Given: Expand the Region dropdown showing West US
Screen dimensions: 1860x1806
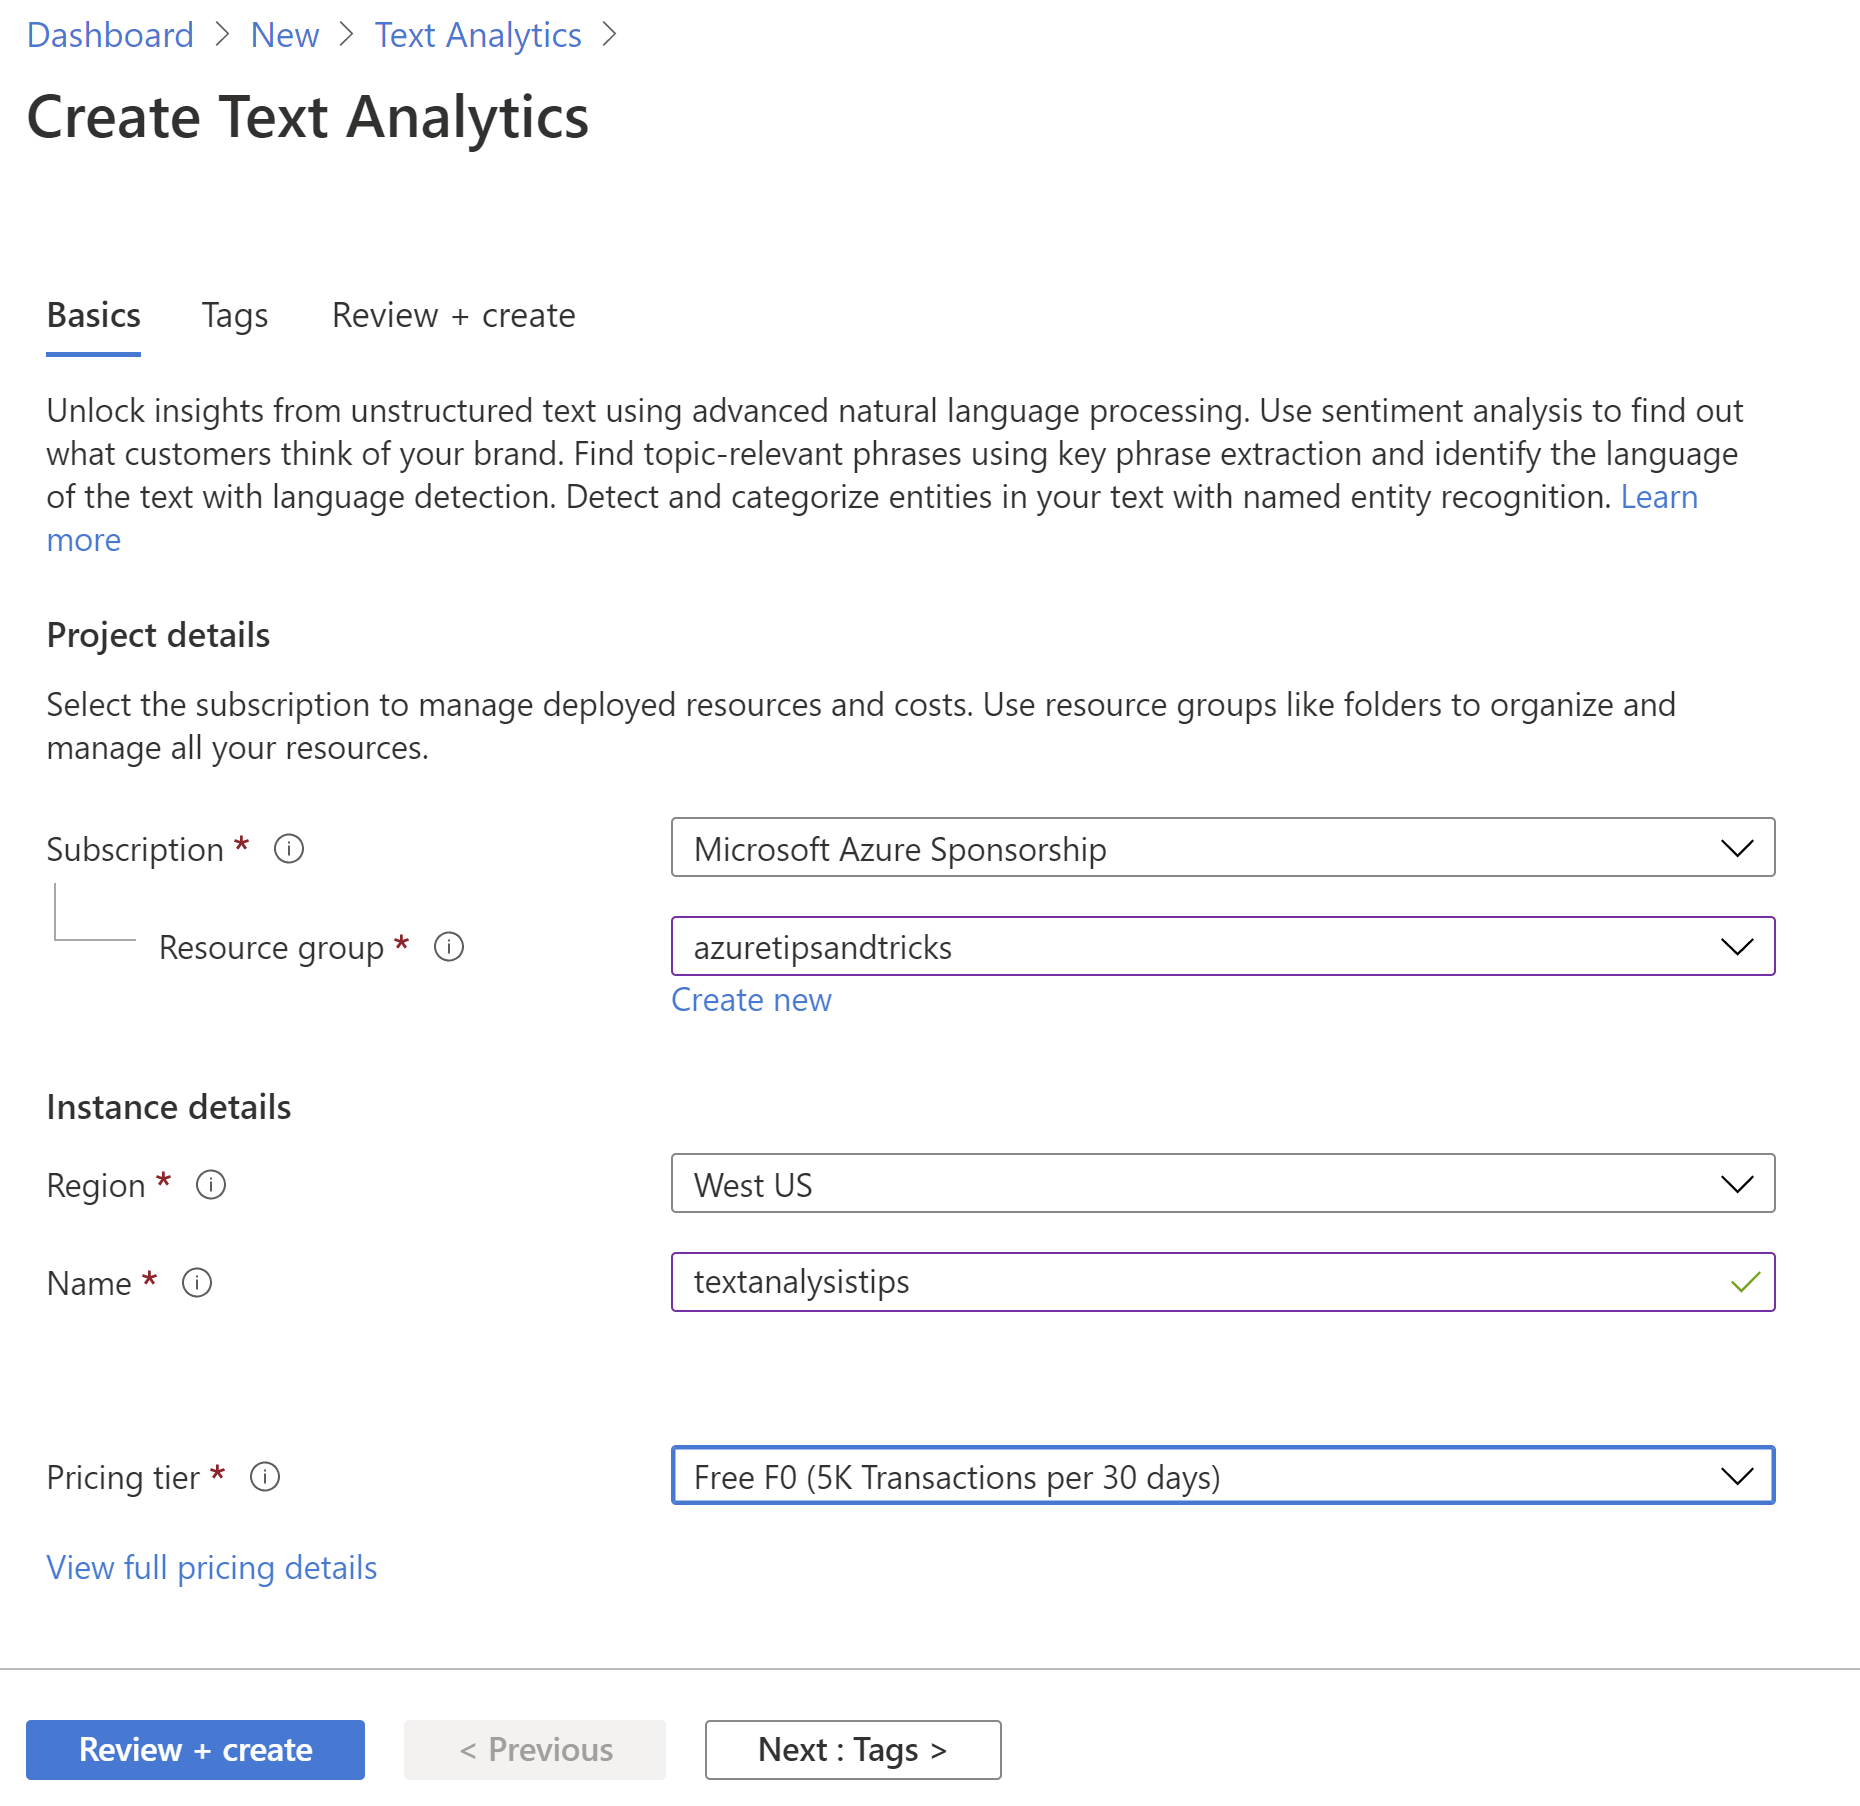Looking at the screenshot, I should (1223, 1184).
